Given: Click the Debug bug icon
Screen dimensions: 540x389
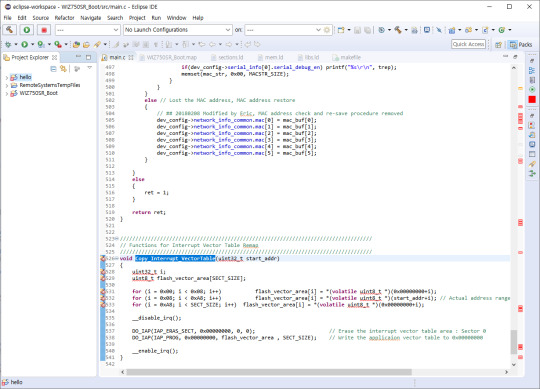Looking at the screenshot, I should coord(8,44).
